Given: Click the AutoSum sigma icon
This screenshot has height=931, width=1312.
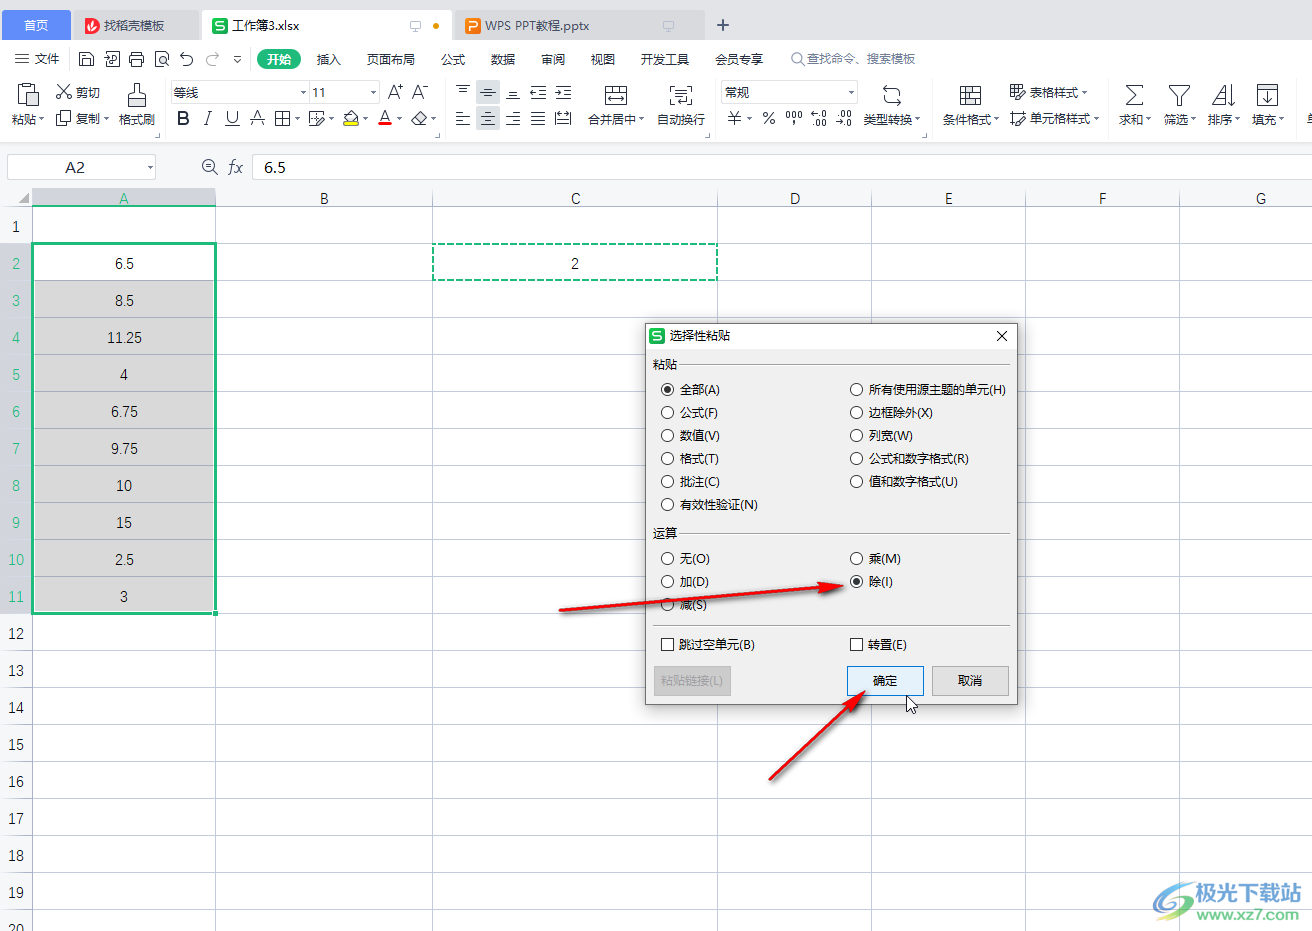Looking at the screenshot, I should pyautogui.click(x=1134, y=95).
